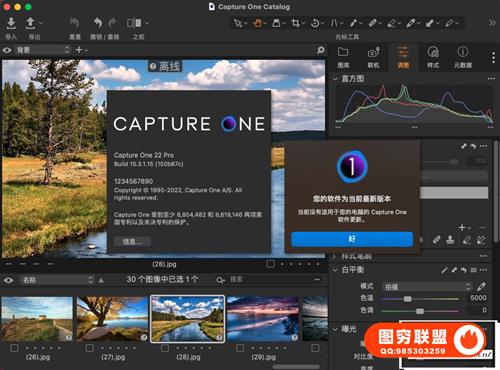Click the Export (导出) upload icon
The width and height of the screenshot is (500, 370).
point(30,23)
